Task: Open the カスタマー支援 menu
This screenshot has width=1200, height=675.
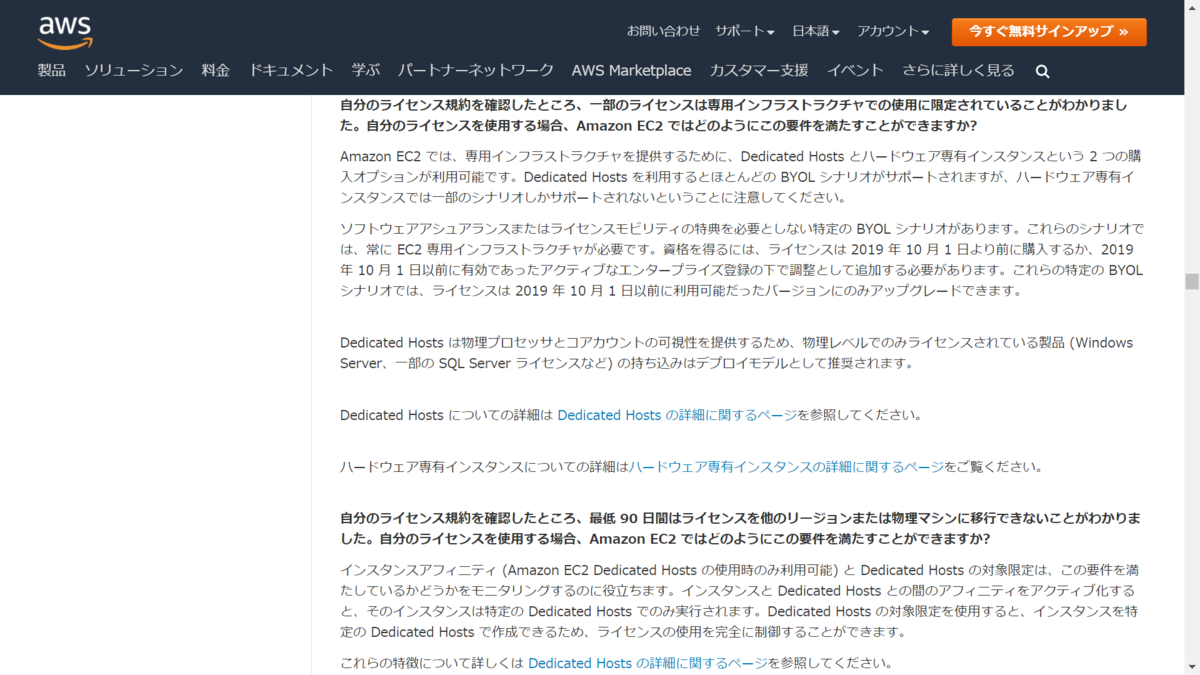Action: [759, 70]
